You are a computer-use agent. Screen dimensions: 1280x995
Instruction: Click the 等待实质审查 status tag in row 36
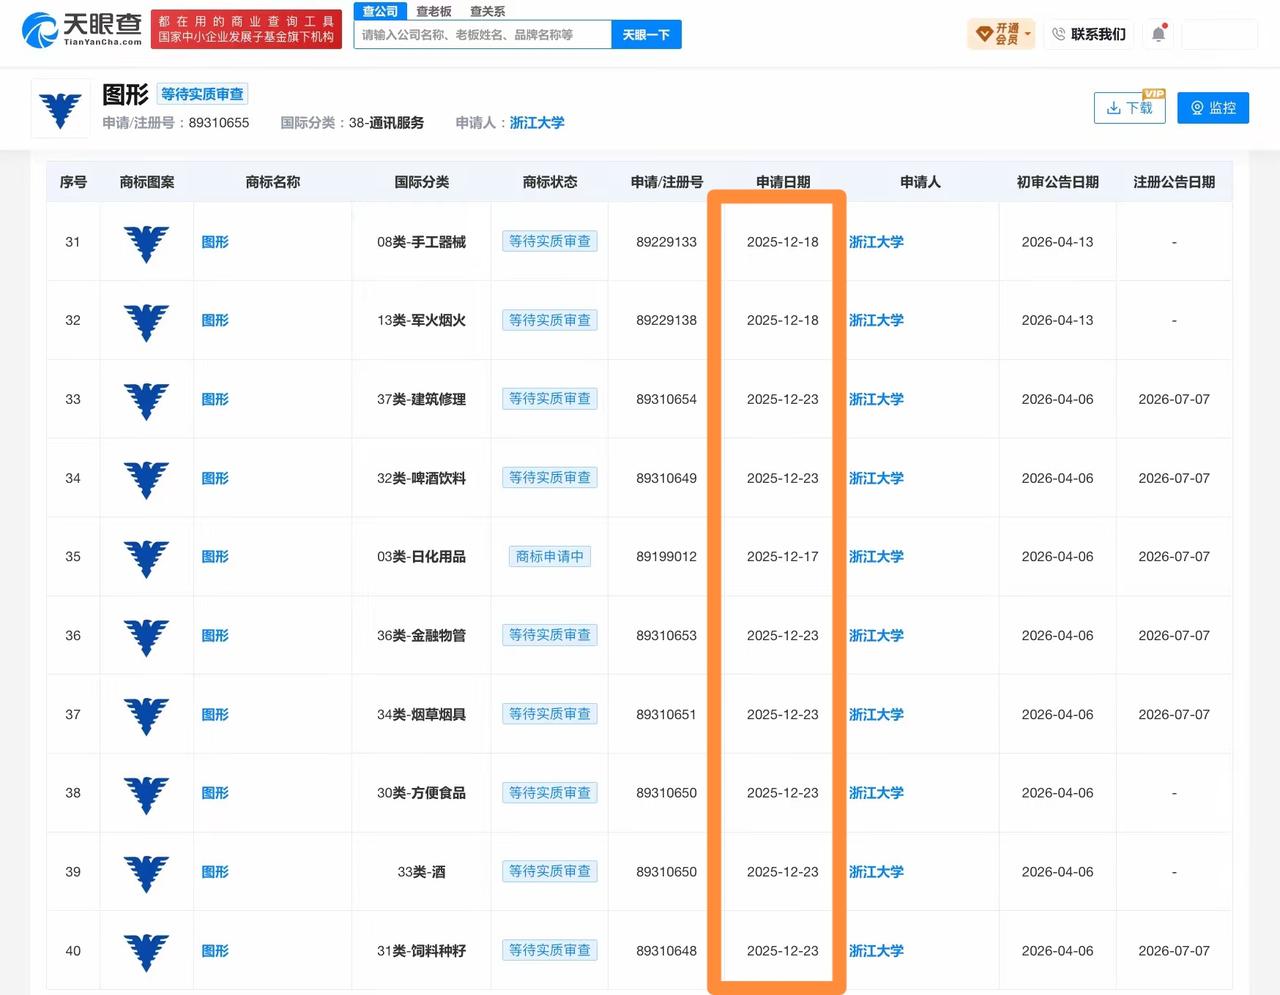click(549, 635)
